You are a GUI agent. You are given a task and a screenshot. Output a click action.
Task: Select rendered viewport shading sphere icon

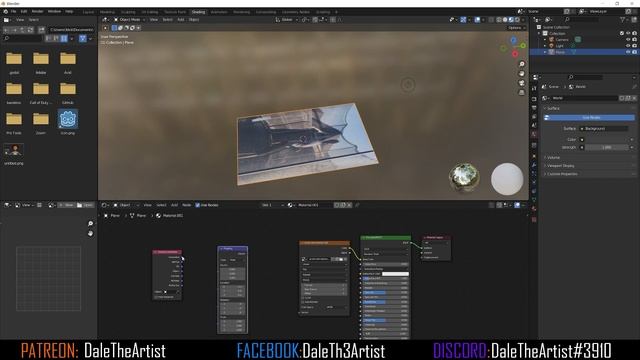[x=517, y=20]
